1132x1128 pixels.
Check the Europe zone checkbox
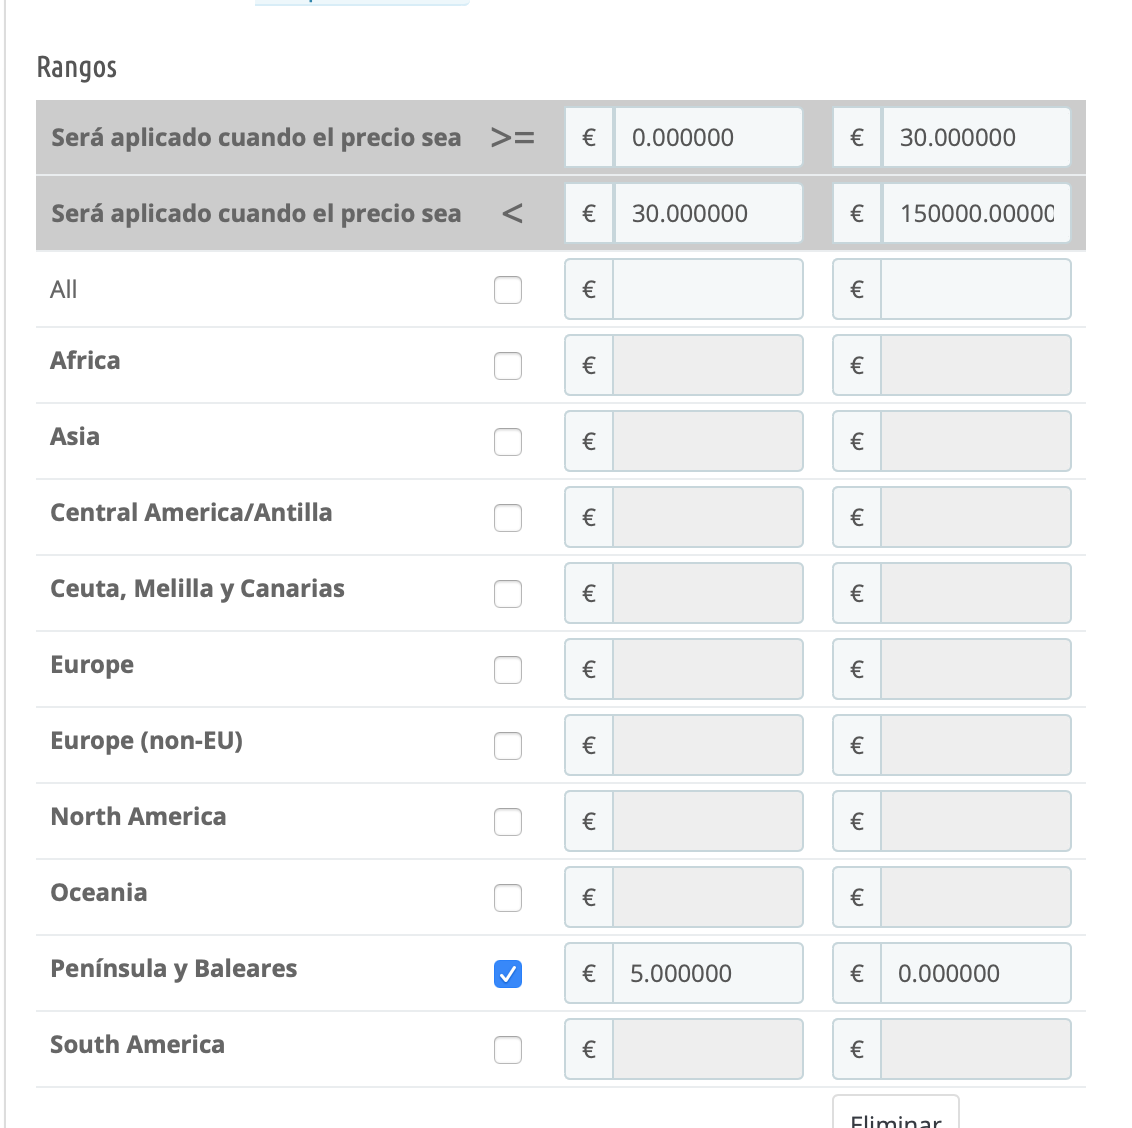508,670
